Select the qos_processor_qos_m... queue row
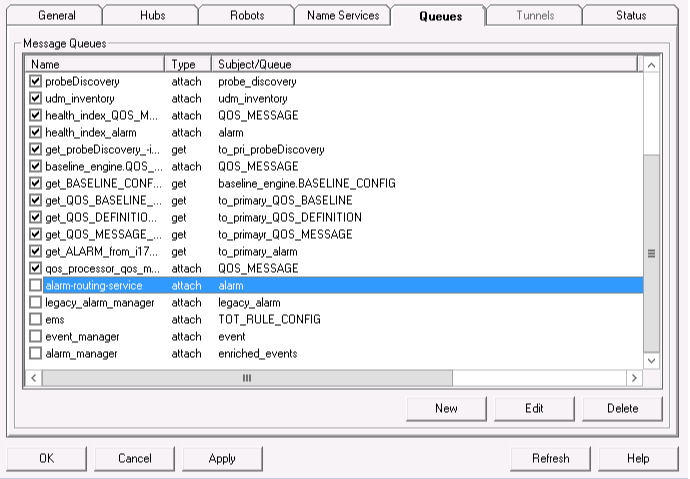 (x=100, y=268)
